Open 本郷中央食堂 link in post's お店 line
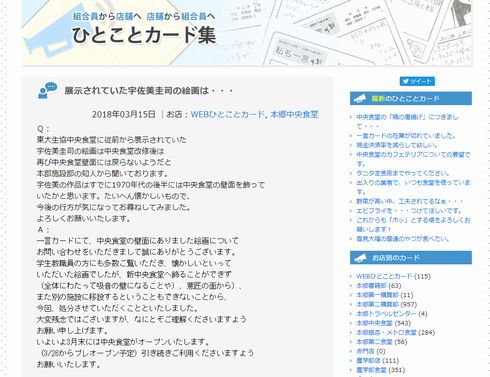 pos(294,114)
